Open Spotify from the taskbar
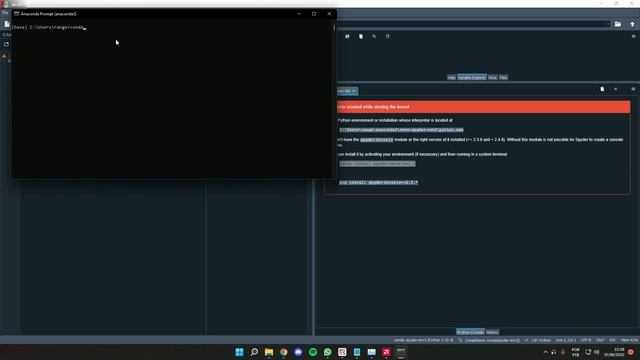 click(313, 352)
